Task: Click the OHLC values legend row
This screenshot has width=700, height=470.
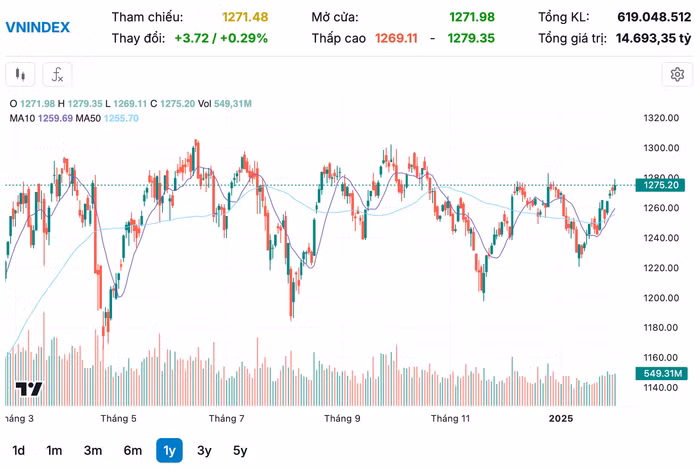Action: coord(130,104)
